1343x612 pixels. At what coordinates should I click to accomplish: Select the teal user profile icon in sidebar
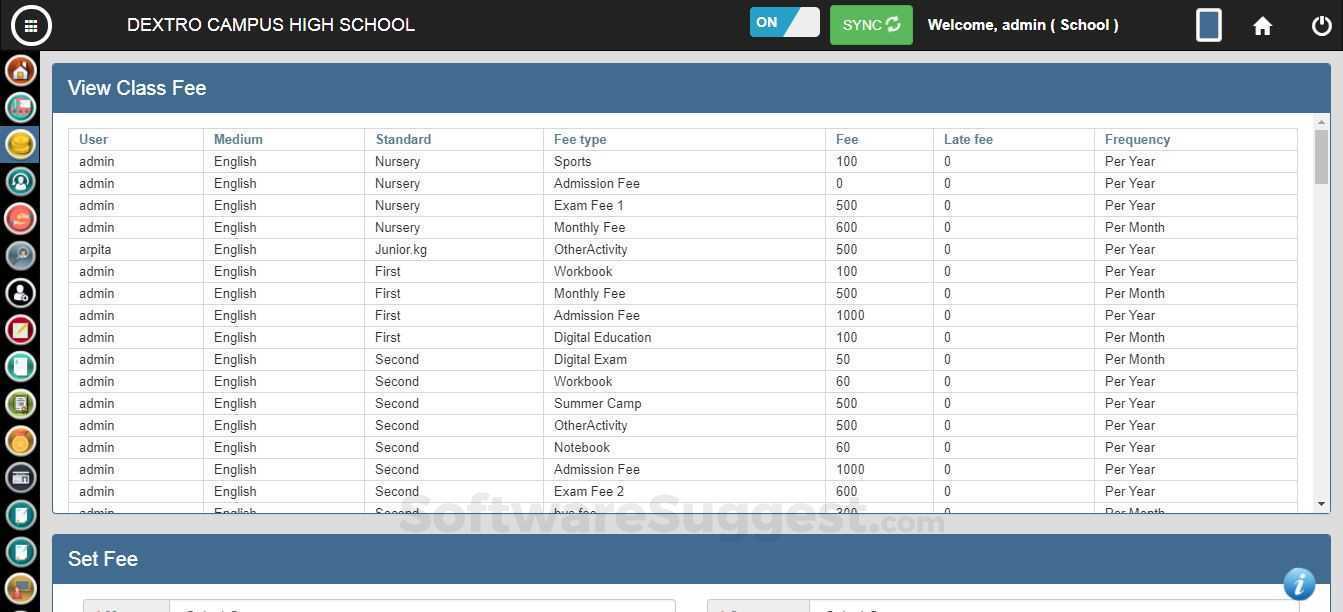[x=20, y=181]
